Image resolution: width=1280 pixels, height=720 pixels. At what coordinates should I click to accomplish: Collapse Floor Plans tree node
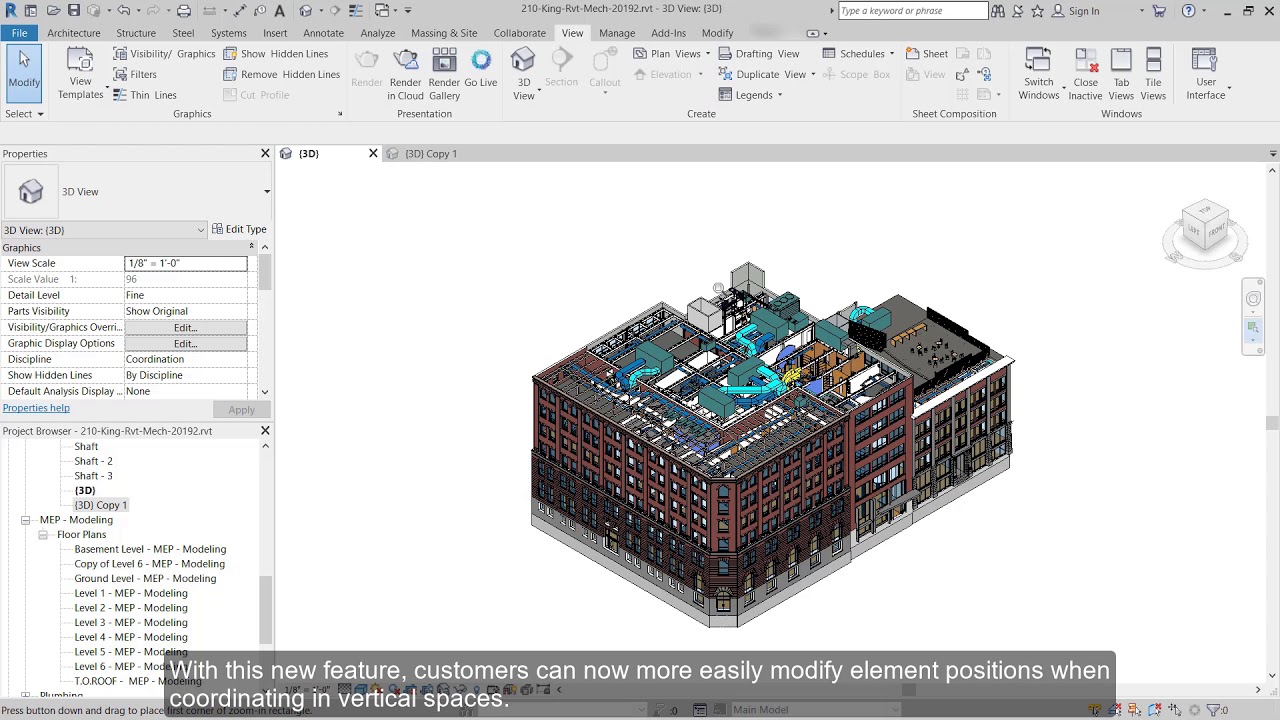point(43,535)
